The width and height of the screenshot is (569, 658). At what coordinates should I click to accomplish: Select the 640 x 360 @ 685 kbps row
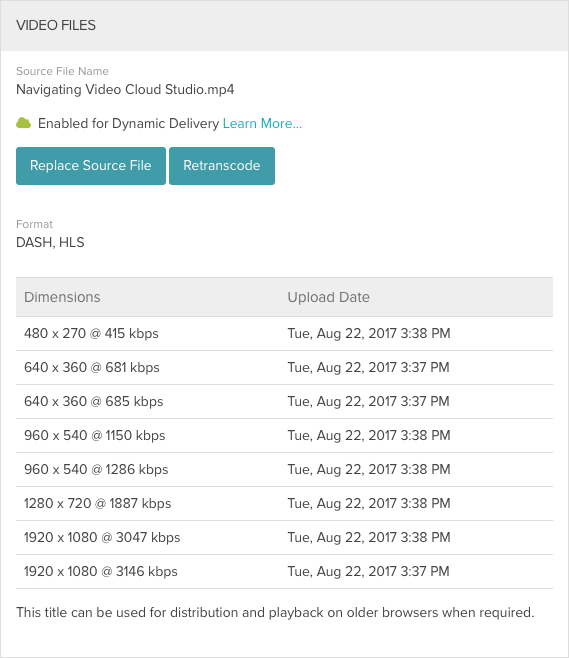[284, 402]
